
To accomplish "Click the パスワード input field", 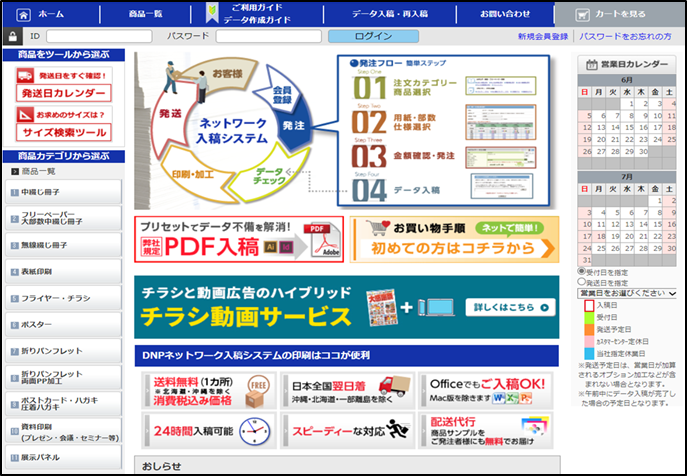I will tap(266, 36).
